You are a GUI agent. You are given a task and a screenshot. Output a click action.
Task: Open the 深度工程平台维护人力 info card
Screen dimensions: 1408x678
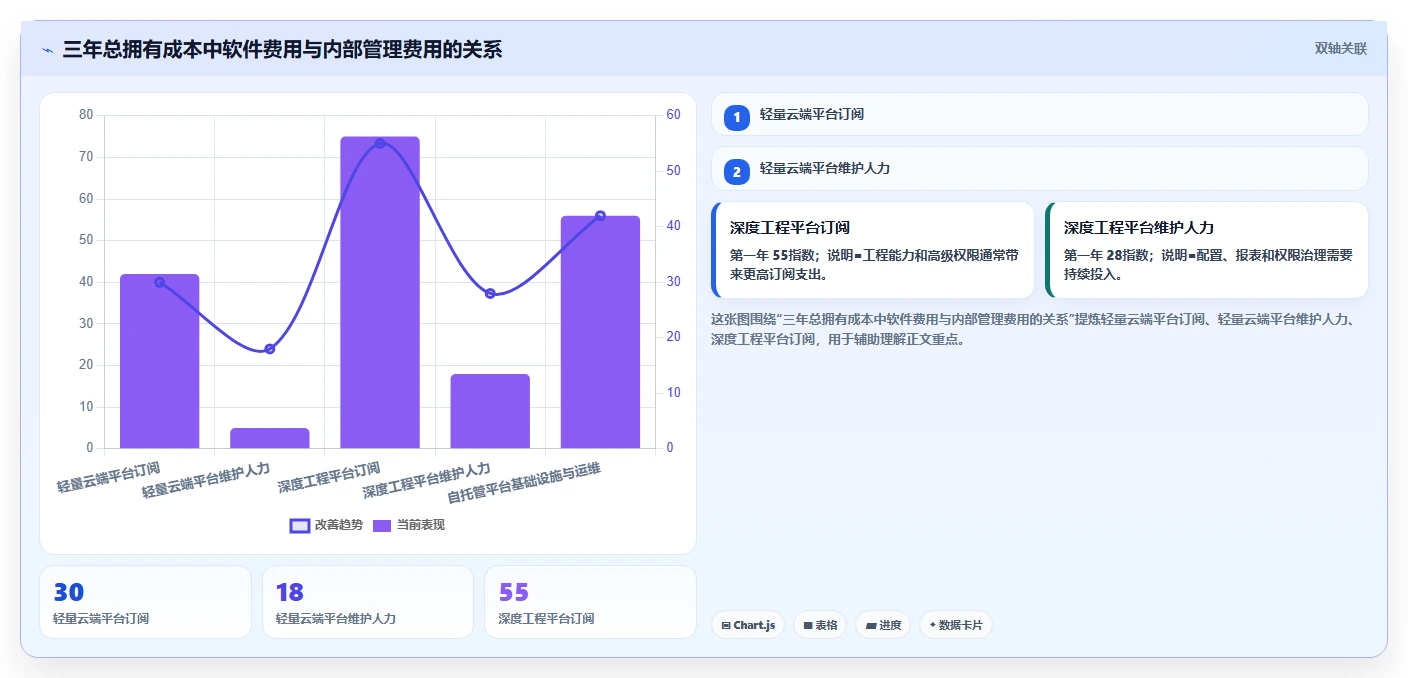tap(1206, 250)
